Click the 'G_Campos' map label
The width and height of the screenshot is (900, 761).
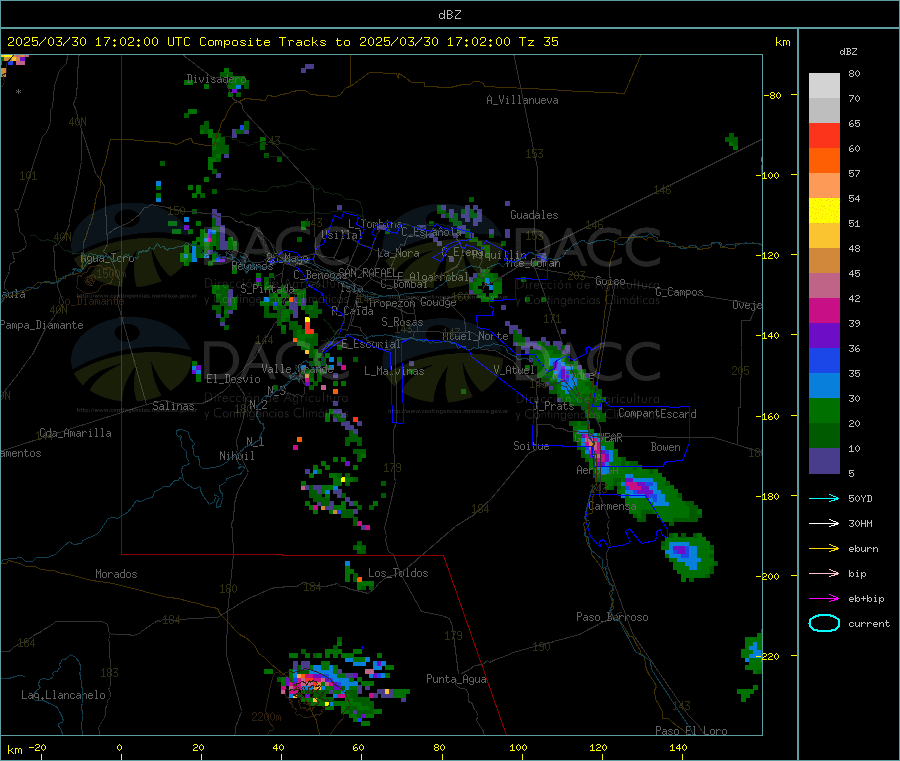(680, 292)
